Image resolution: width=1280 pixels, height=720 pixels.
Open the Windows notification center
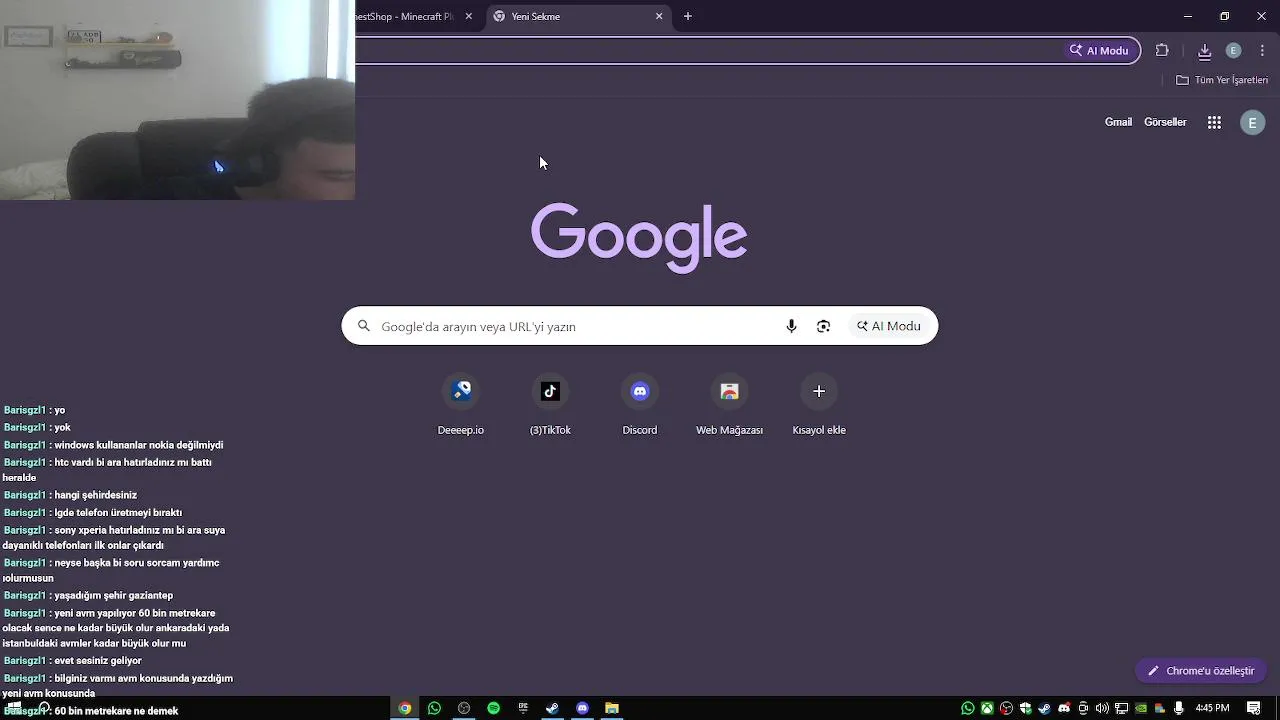pyautogui.click(x=1253, y=708)
